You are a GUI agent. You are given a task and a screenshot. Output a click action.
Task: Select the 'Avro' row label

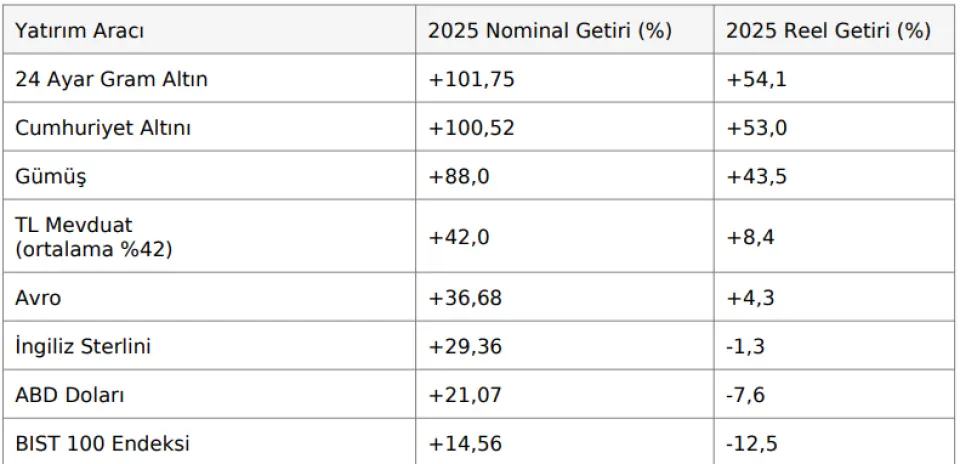tap(39, 298)
